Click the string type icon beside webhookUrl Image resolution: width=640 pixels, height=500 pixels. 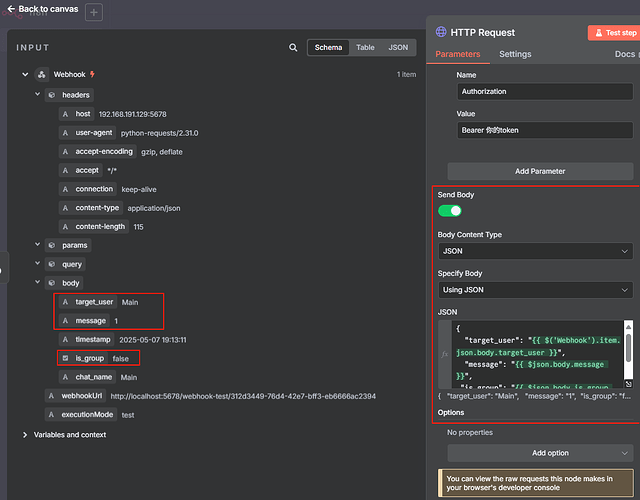point(51,396)
